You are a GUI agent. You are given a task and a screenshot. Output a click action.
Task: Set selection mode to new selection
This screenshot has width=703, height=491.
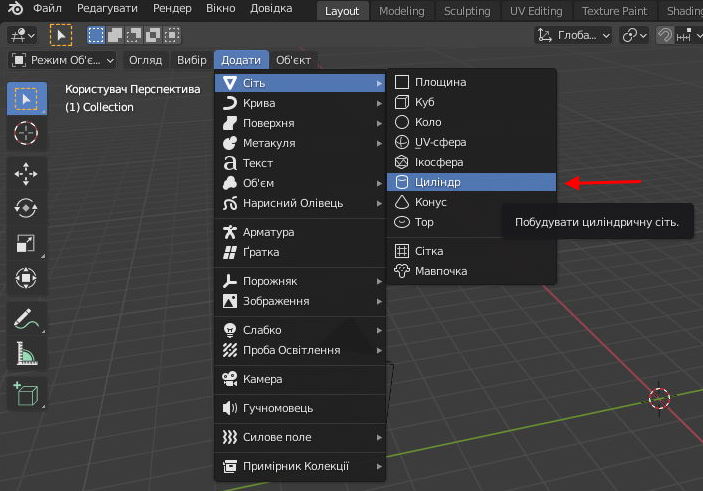[95, 35]
